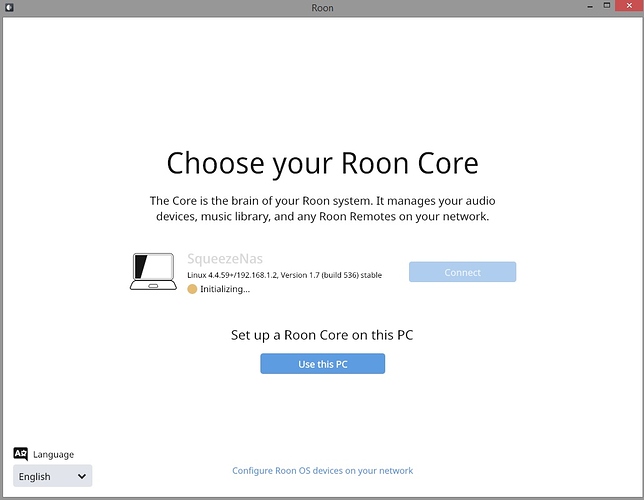644x500 pixels.
Task: Click the Core description paragraph
Action: pos(322,209)
